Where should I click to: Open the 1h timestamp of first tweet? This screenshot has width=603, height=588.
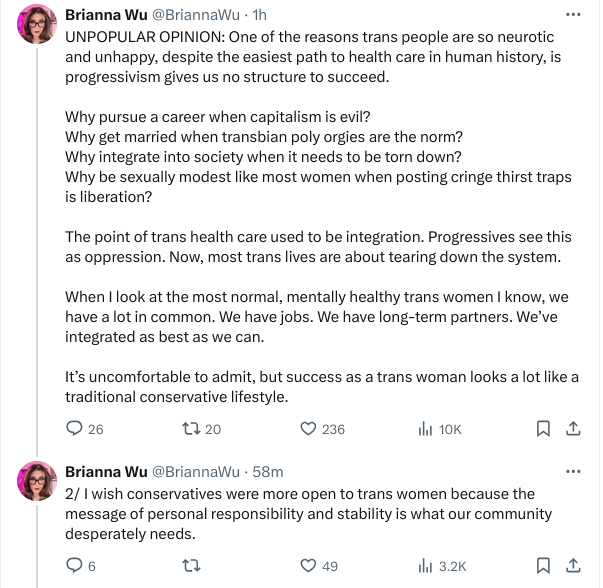260,15
